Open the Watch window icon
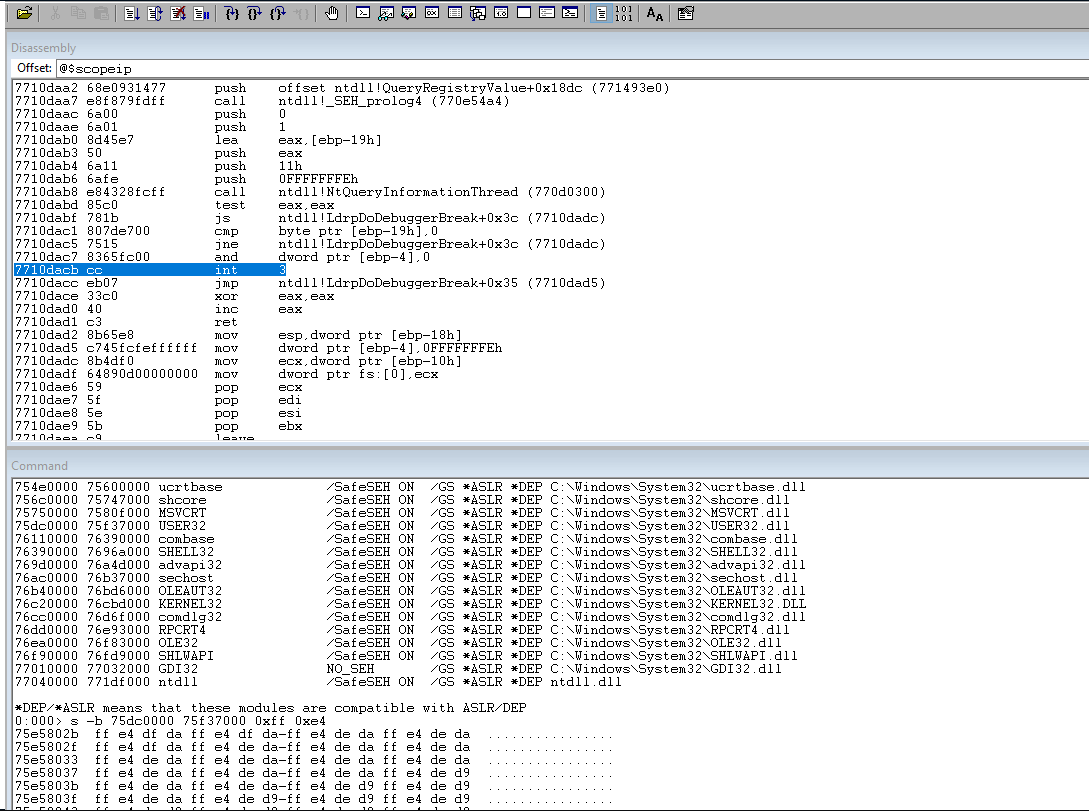 click(385, 14)
